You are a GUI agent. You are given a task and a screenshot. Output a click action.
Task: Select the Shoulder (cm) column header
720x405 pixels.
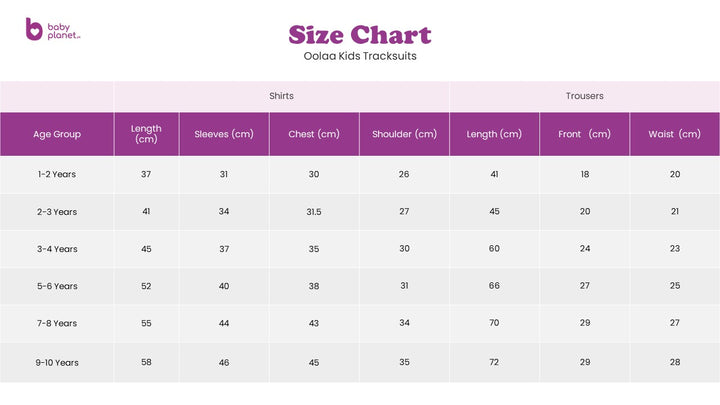click(x=404, y=134)
